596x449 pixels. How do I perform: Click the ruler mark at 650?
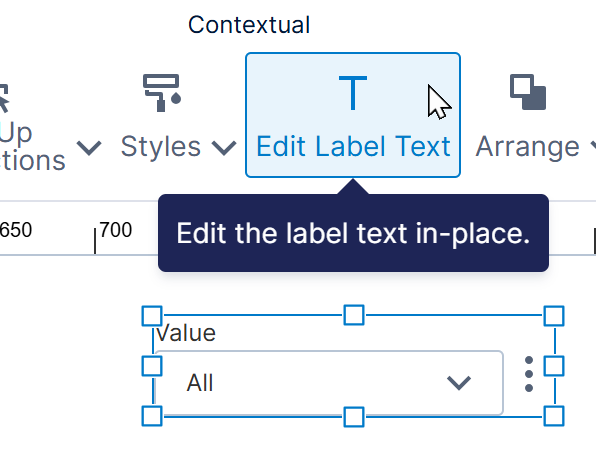(16, 230)
